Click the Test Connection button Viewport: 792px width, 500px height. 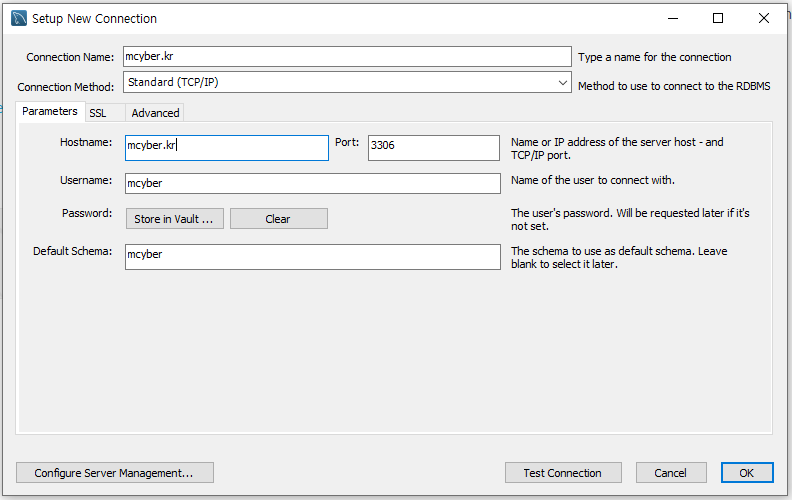click(563, 473)
